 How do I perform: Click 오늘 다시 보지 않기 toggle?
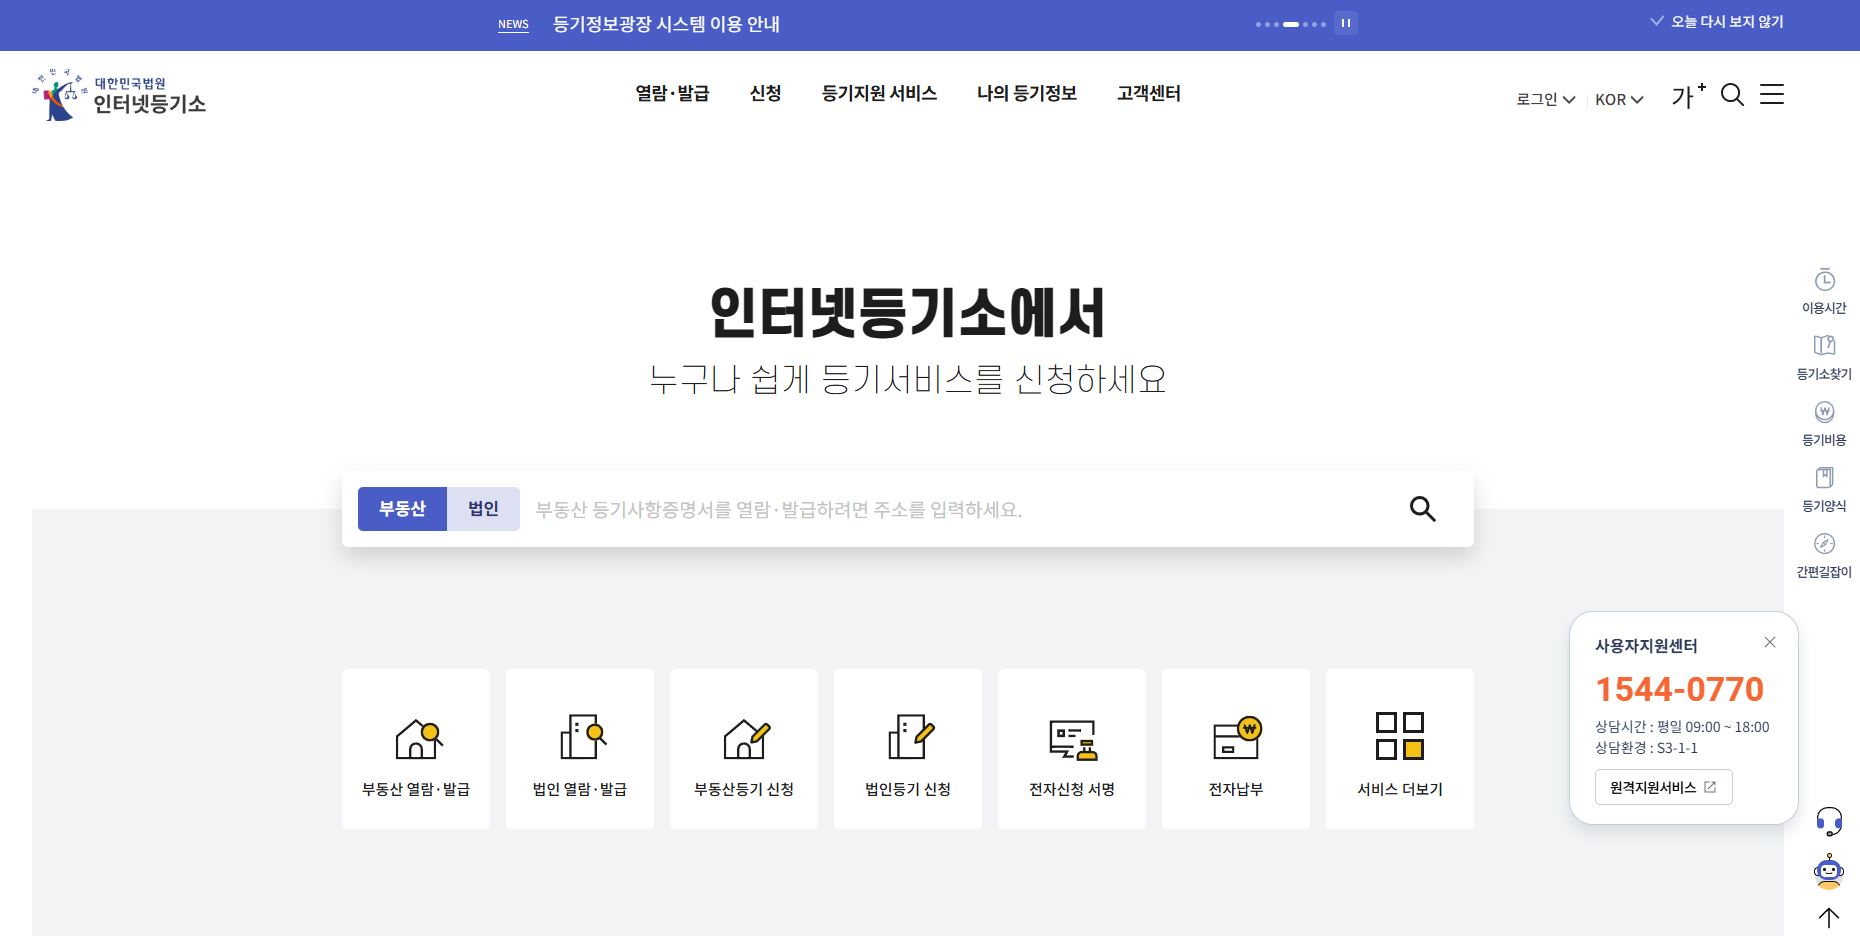[x=1717, y=21]
